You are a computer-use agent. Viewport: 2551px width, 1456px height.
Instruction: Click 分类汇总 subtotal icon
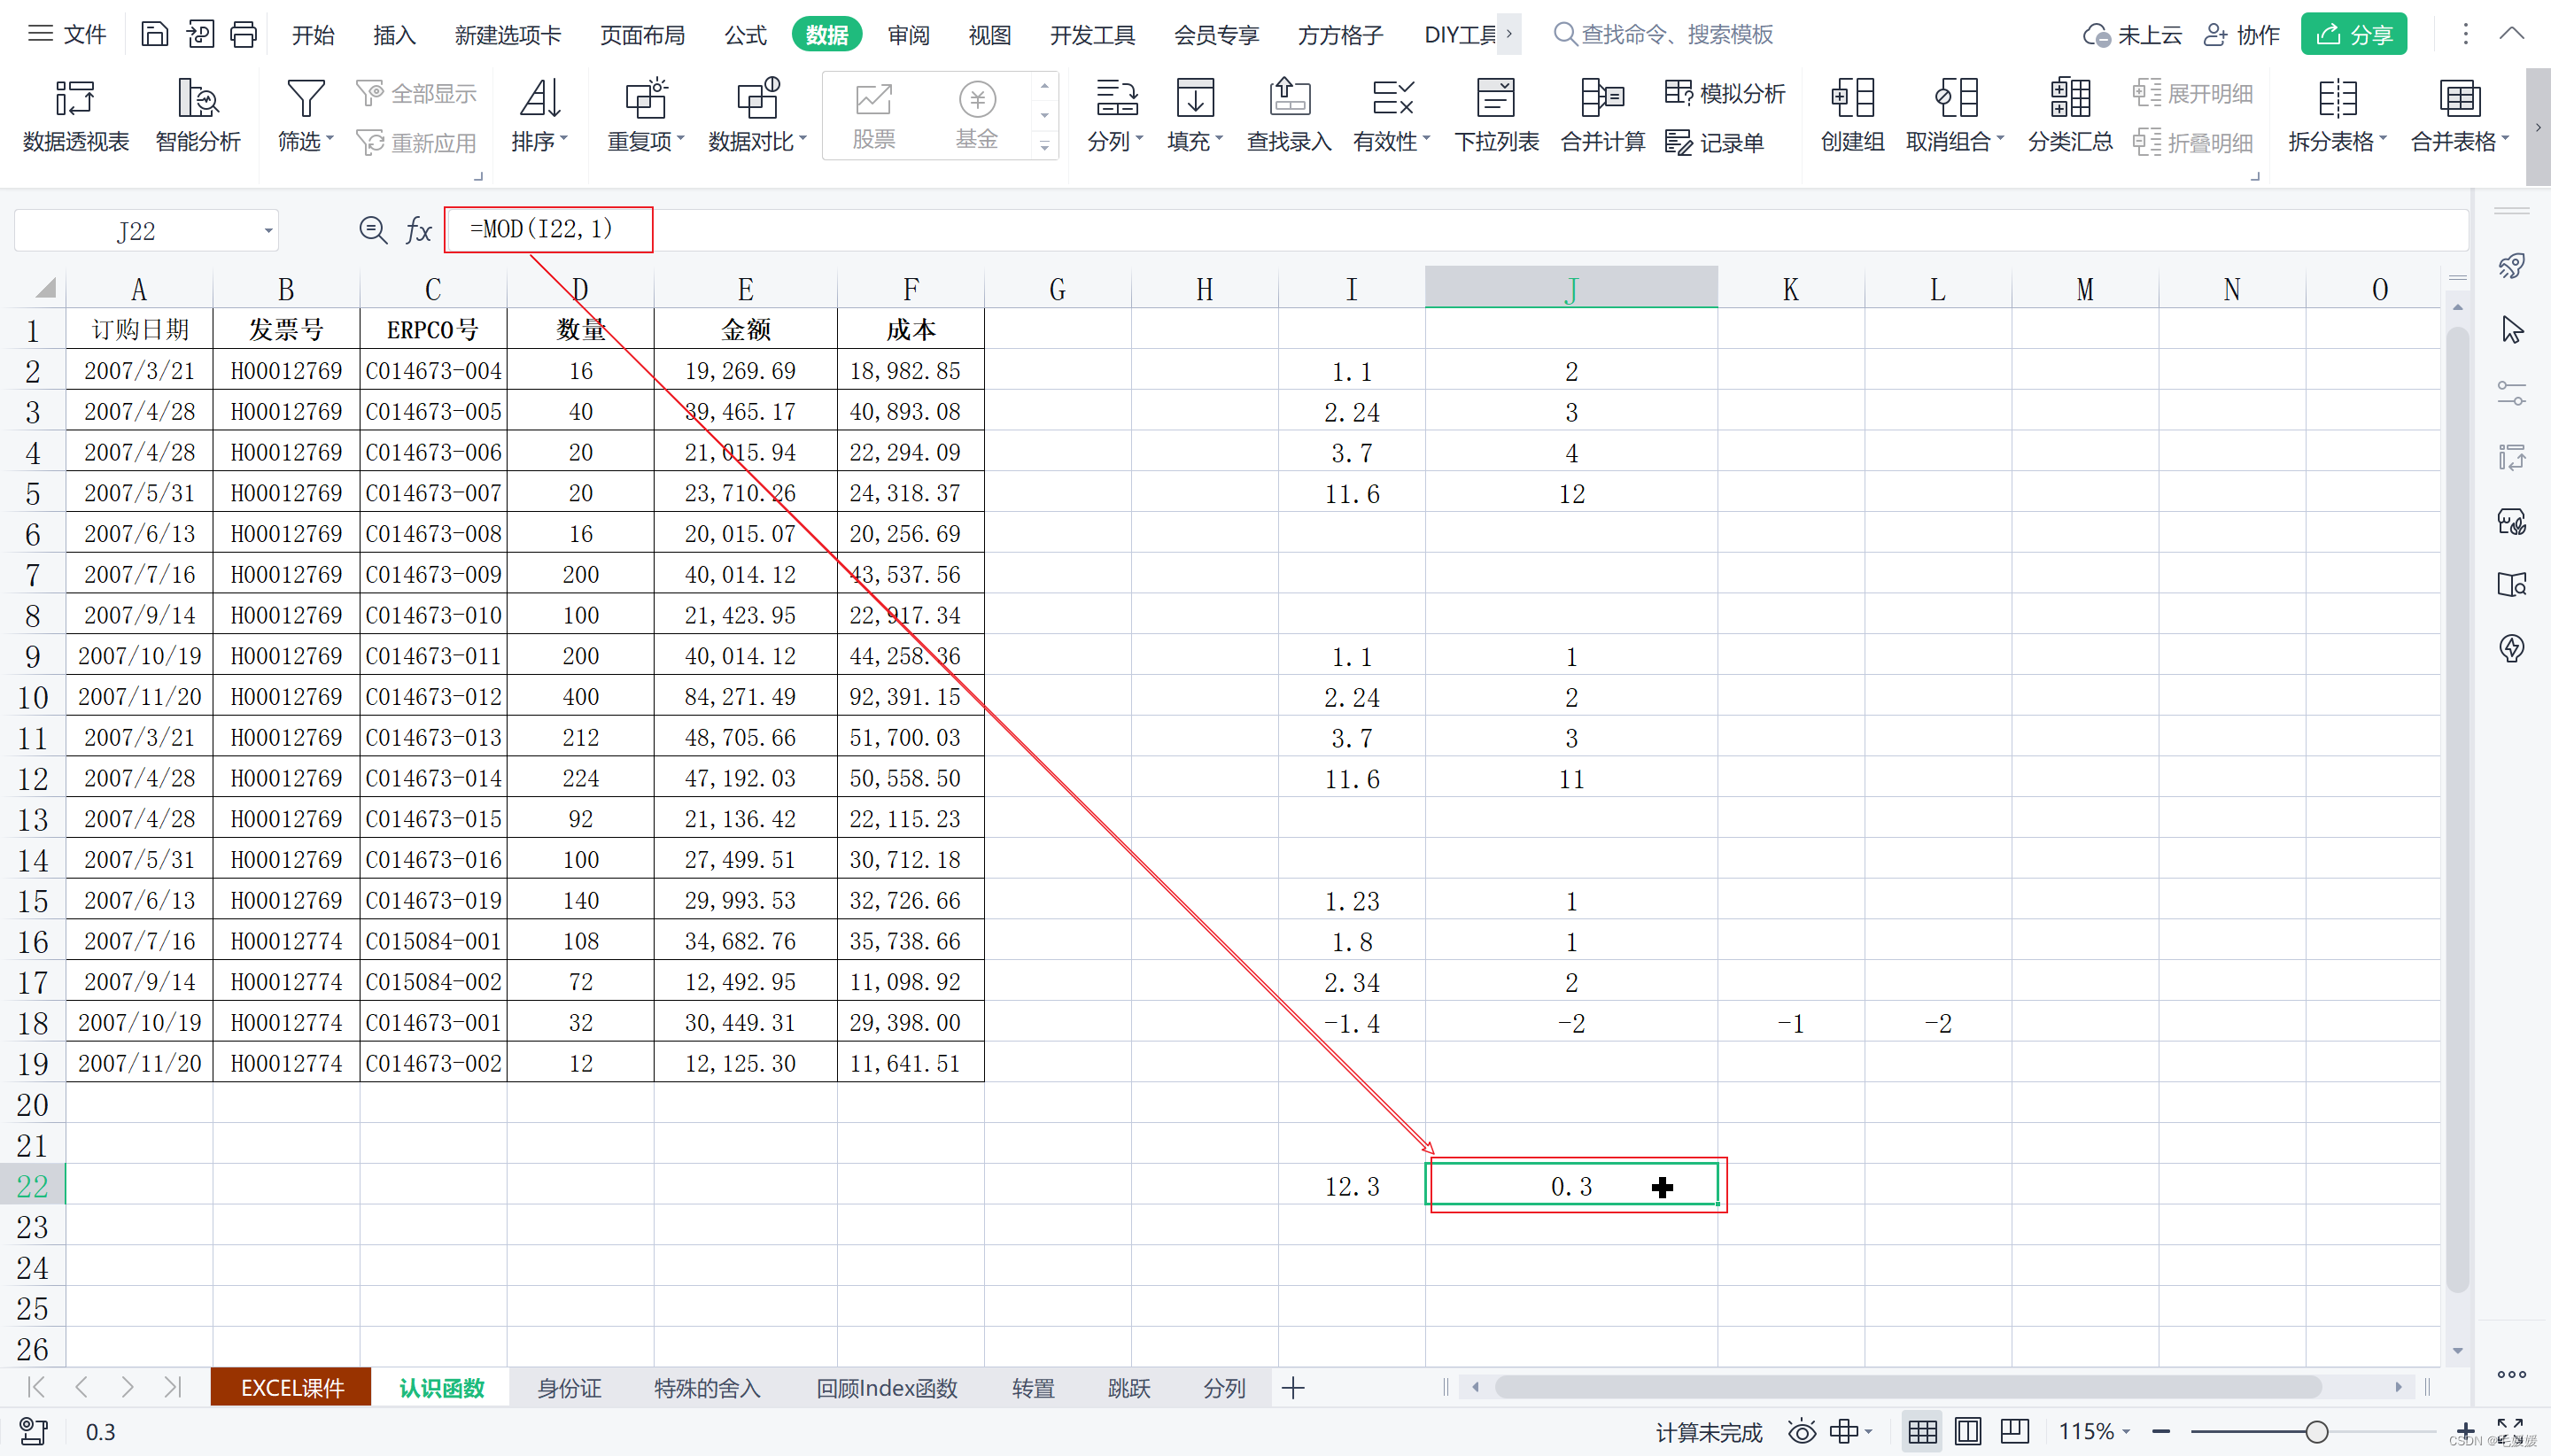point(2070,98)
